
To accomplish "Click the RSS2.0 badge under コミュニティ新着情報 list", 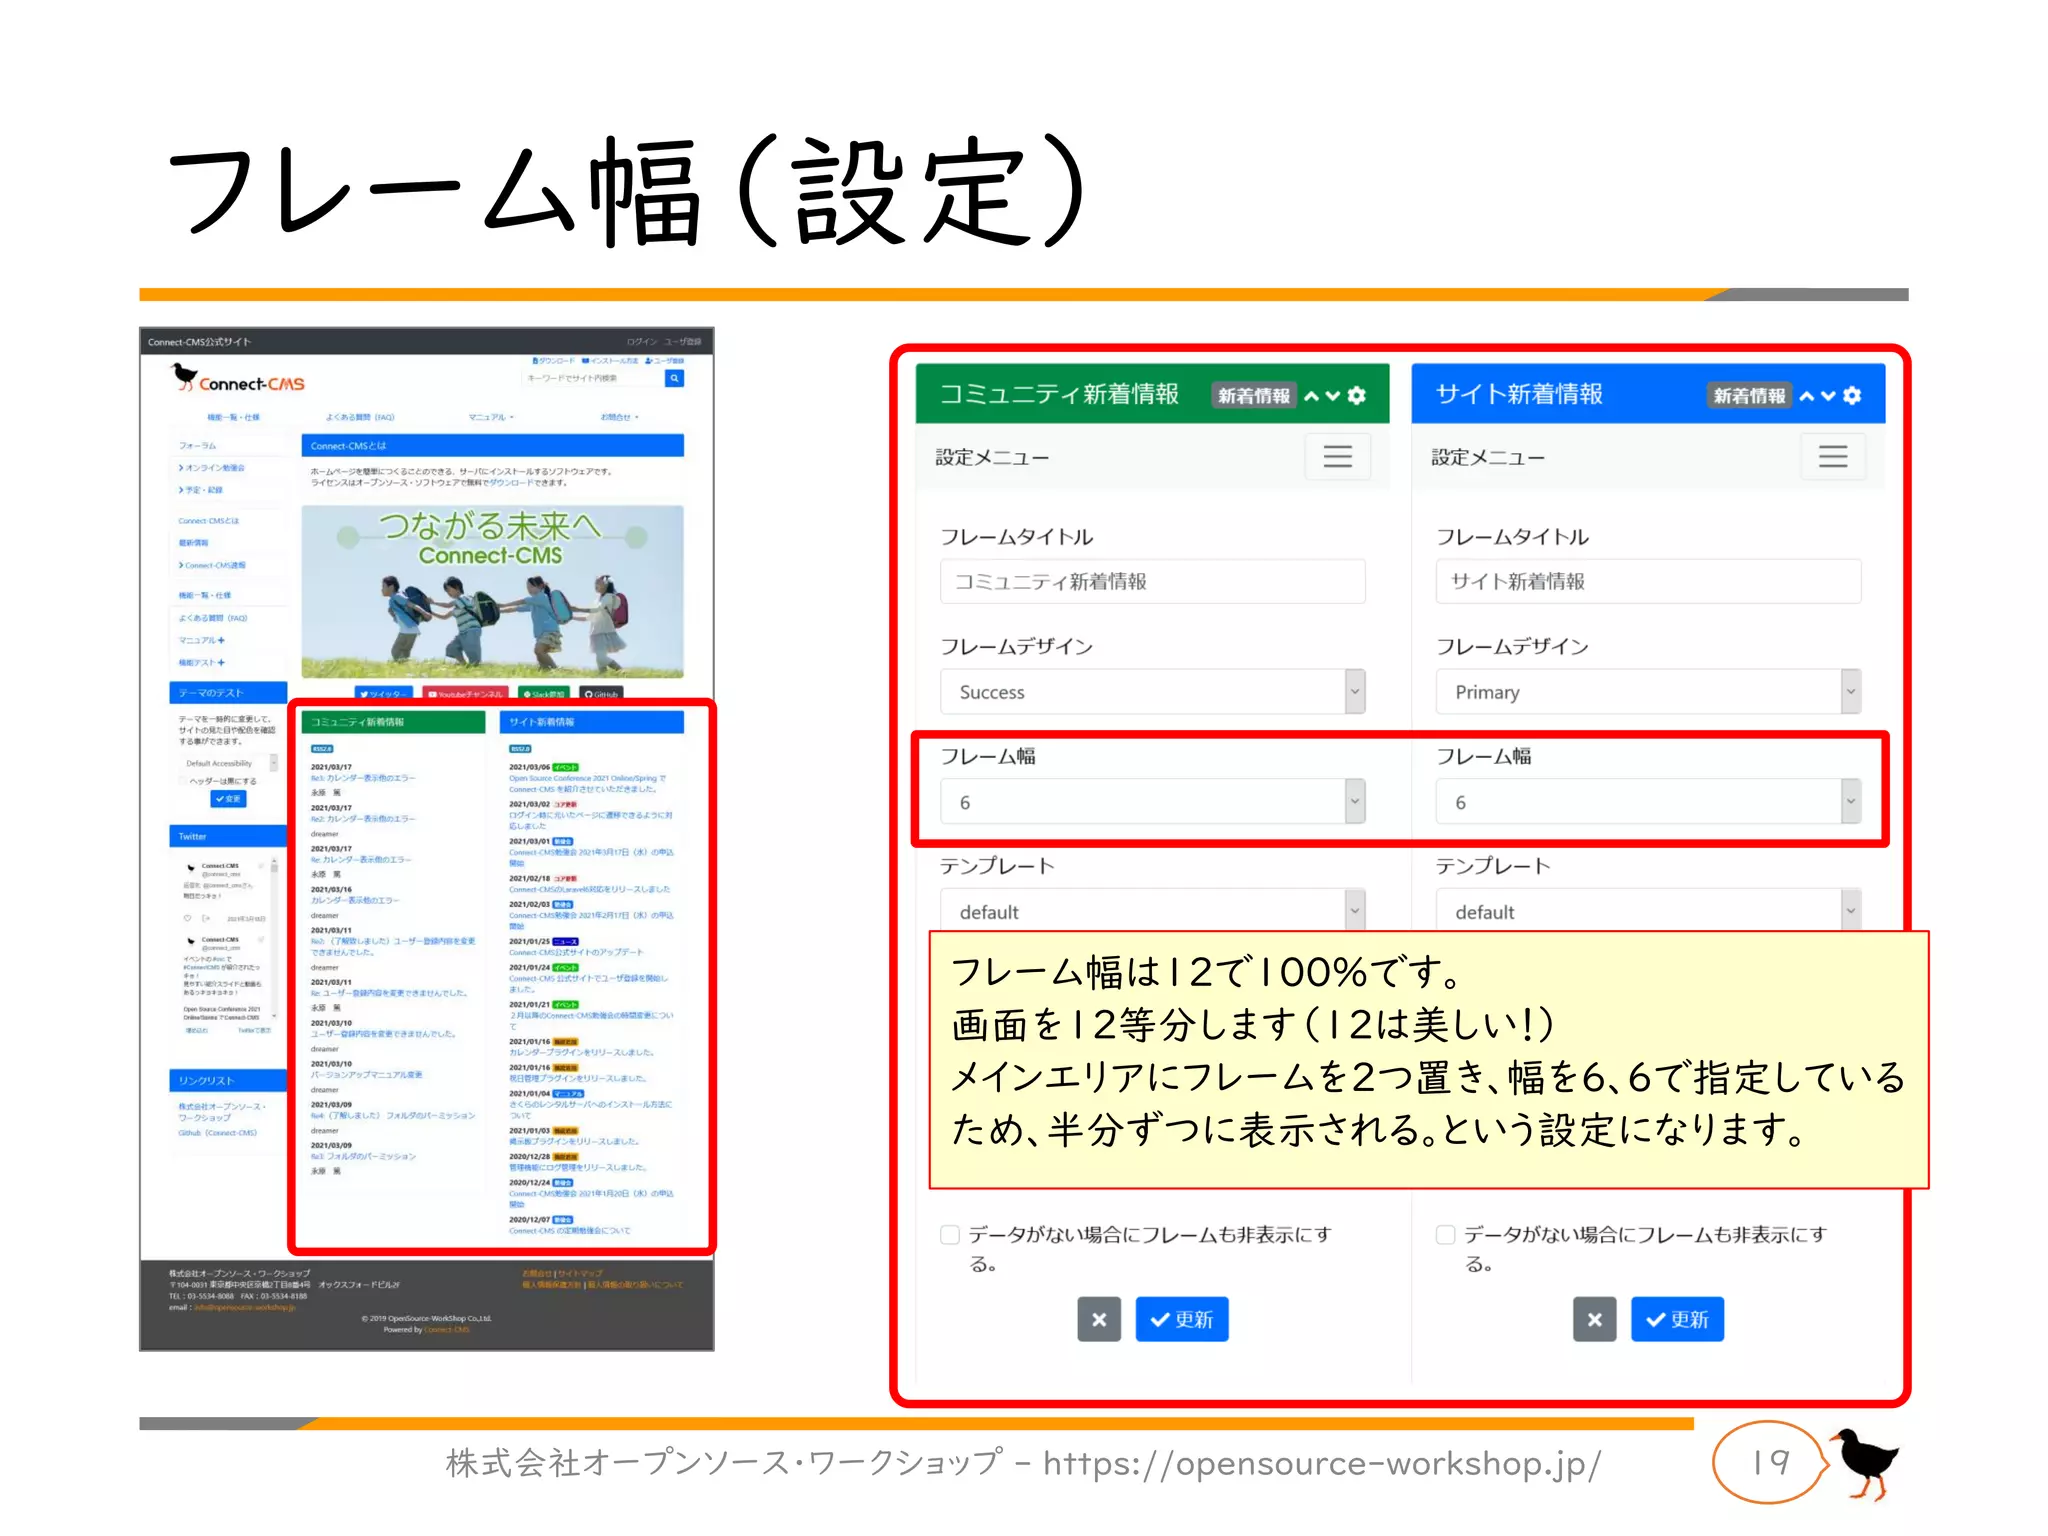I will tap(322, 748).
